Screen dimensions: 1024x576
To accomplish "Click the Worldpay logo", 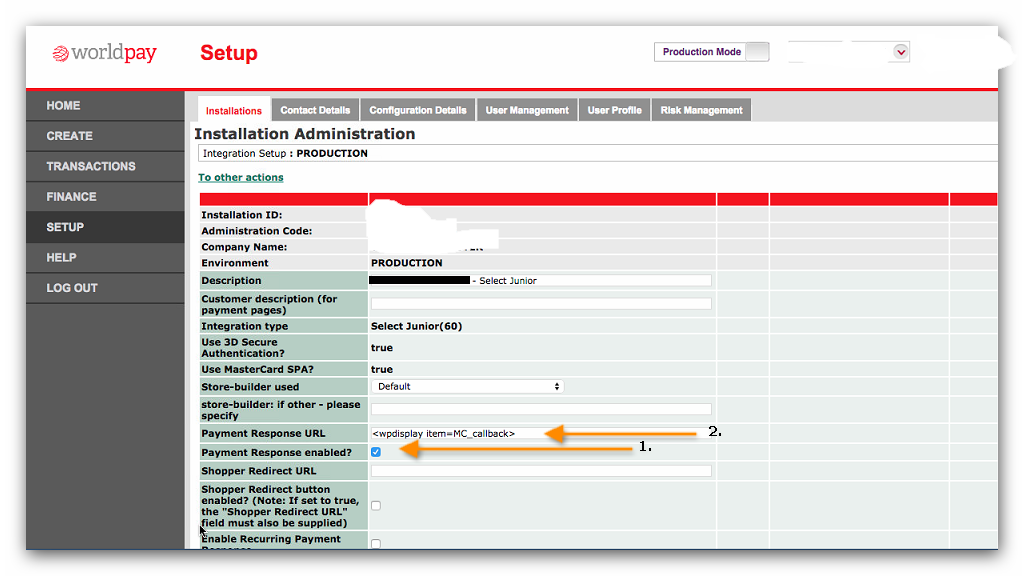I will point(104,53).
